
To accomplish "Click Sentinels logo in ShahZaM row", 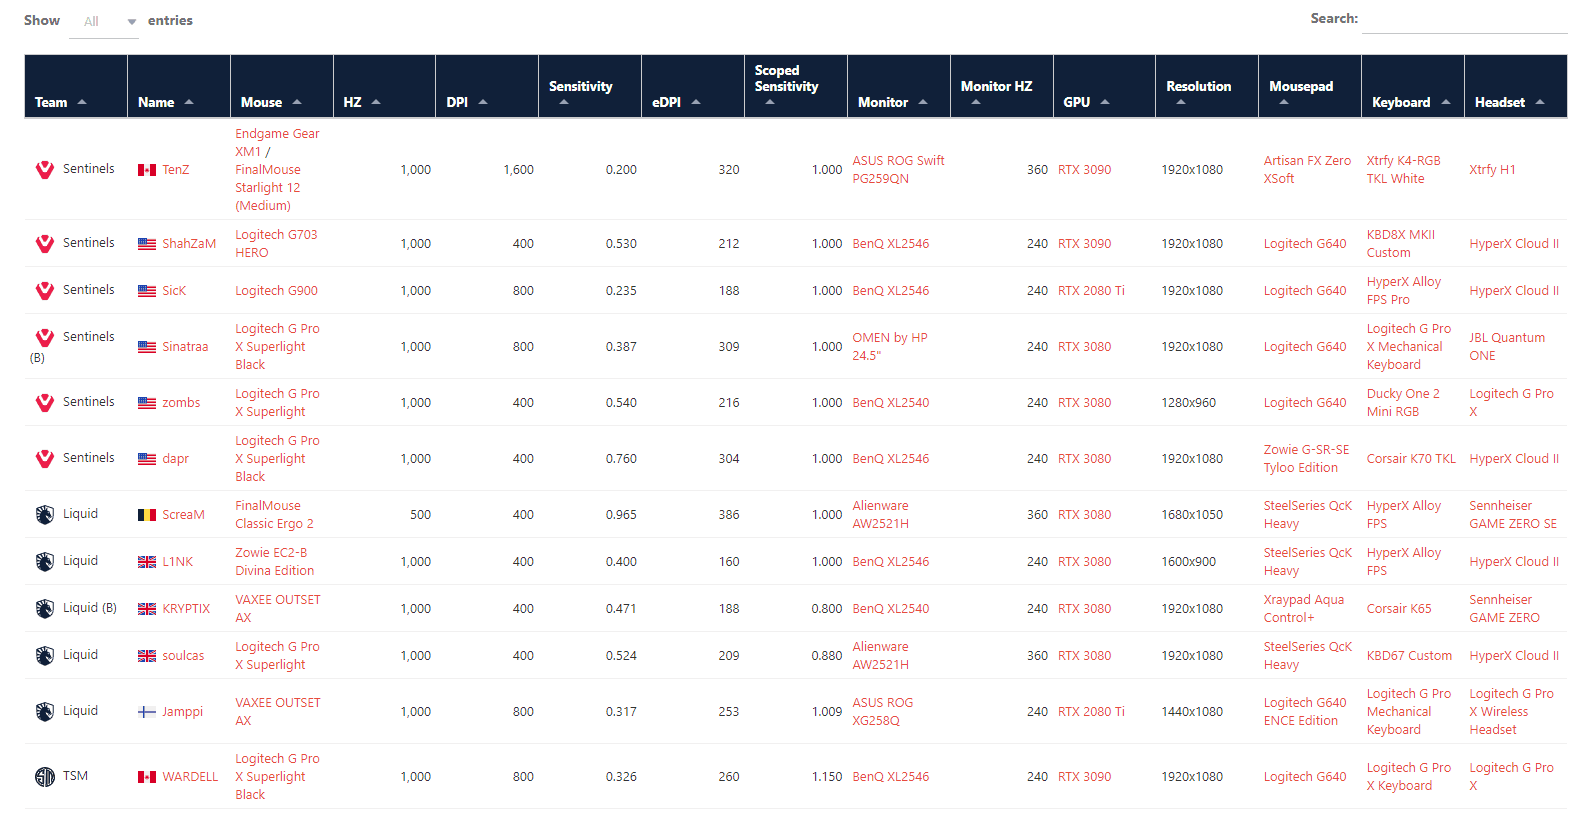I will tap(45, 244).
